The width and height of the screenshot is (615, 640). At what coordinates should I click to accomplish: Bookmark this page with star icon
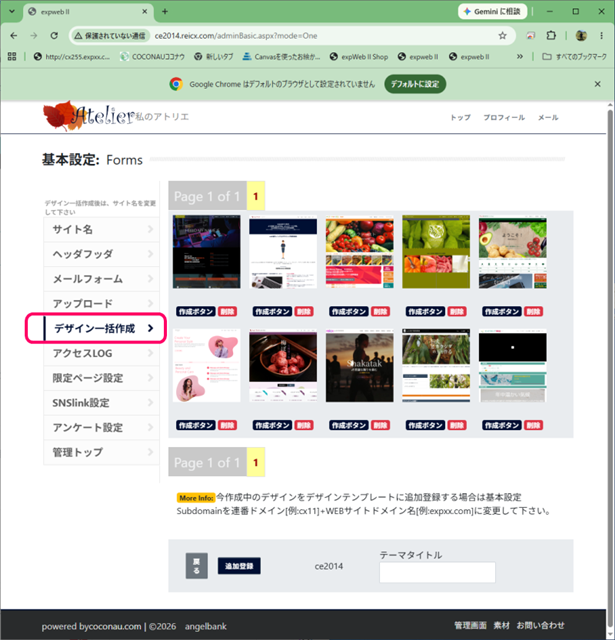coord(502,36)
